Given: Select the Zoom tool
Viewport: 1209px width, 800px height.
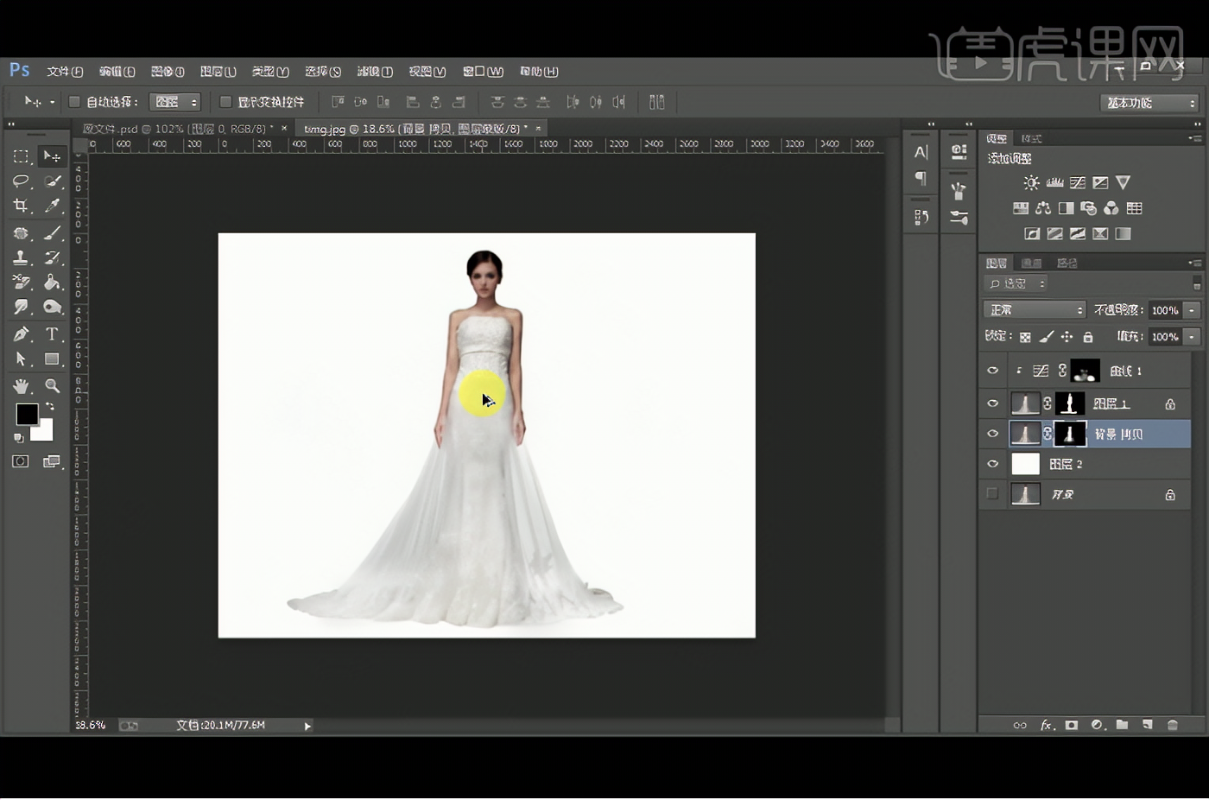Looking at the screenshot, I should click(x=52, y=386).
